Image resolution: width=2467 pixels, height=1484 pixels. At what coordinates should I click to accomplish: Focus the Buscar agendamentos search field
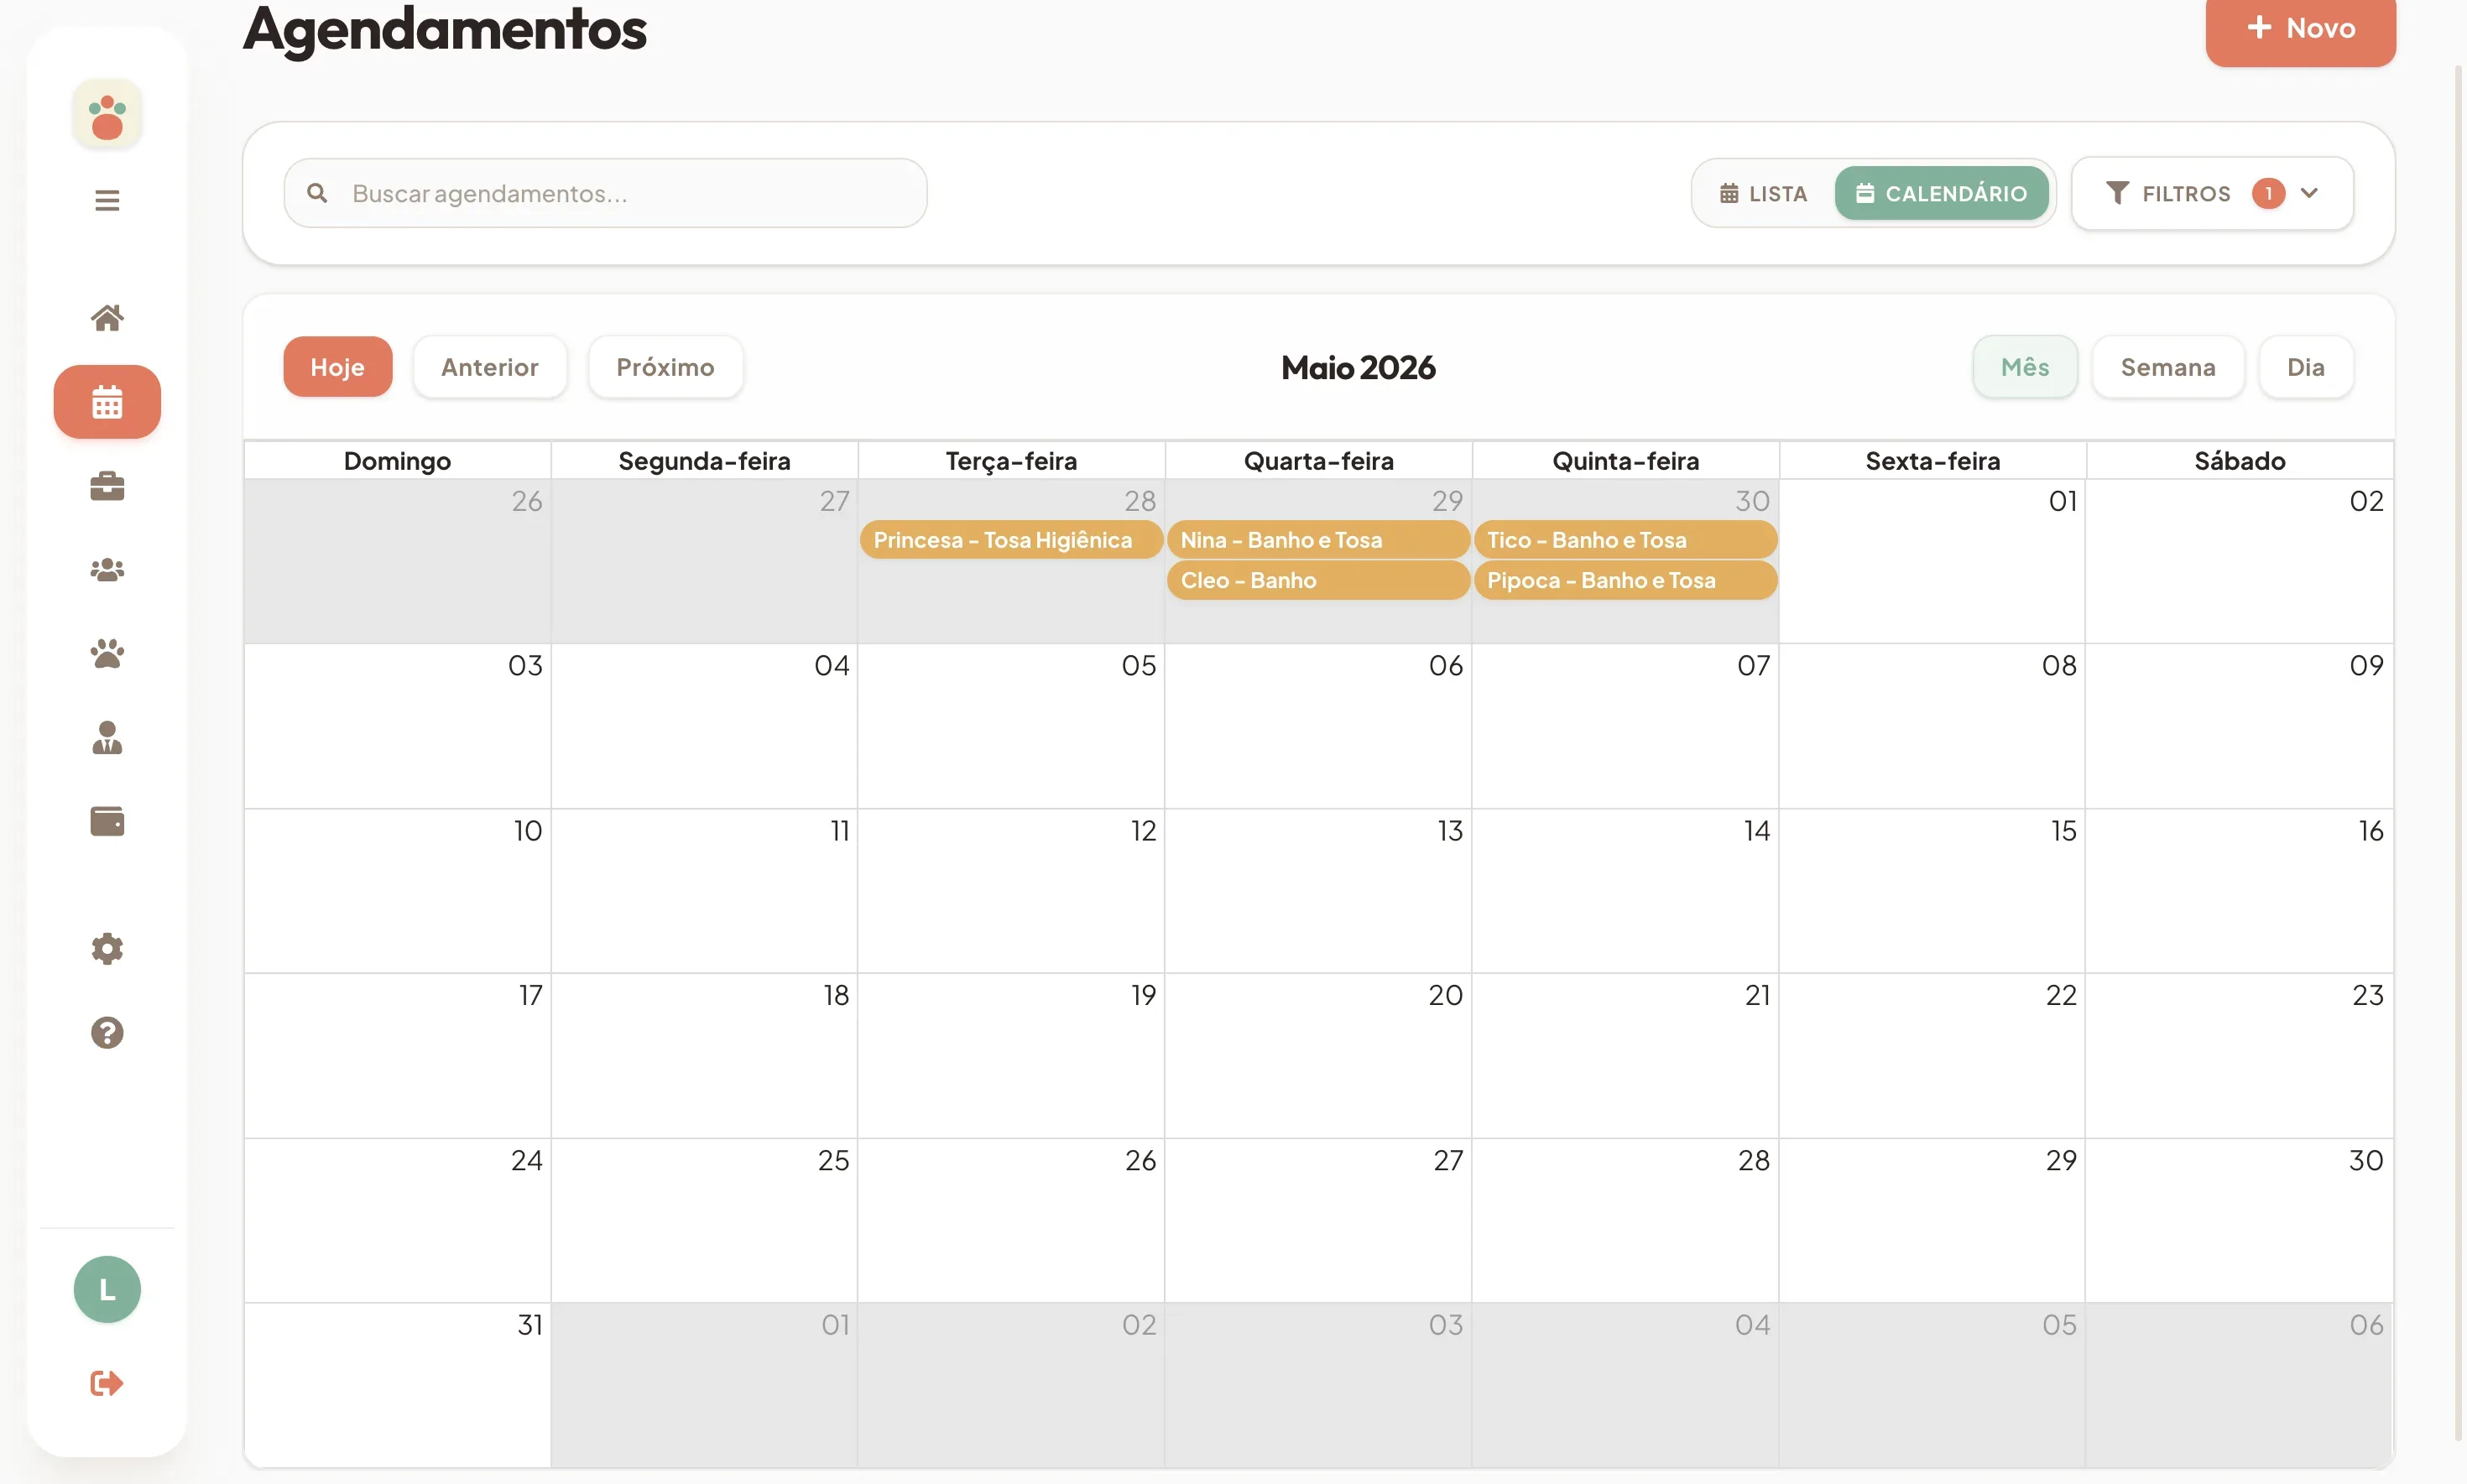coord(605,193)
